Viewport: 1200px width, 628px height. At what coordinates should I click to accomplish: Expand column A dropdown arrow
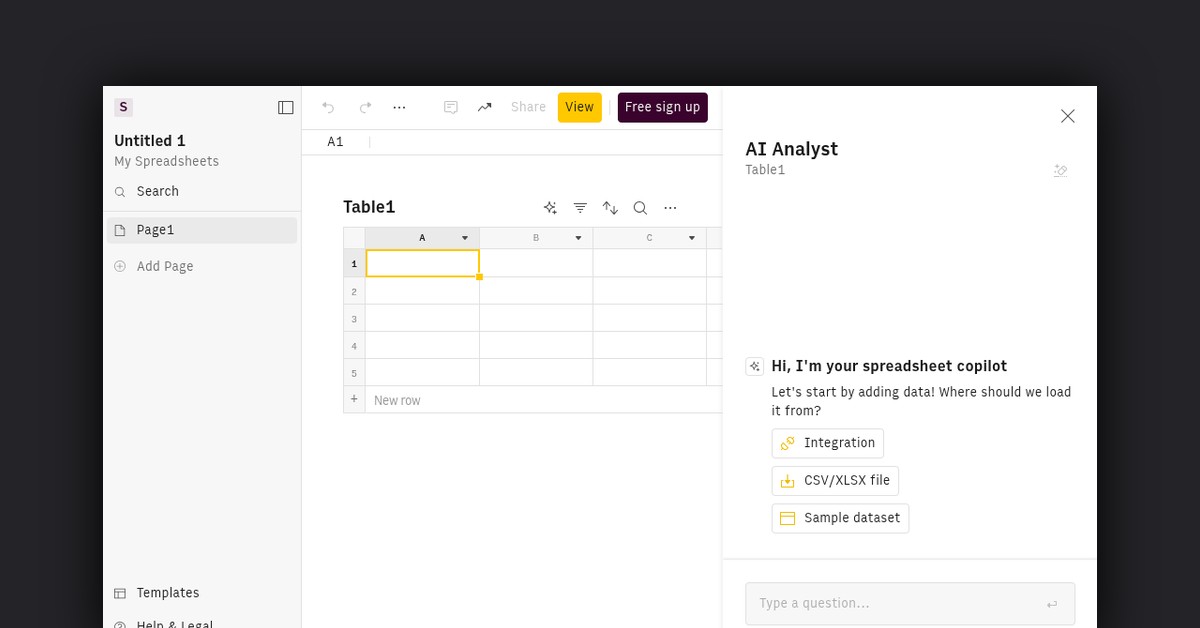[x=465, y=238]
